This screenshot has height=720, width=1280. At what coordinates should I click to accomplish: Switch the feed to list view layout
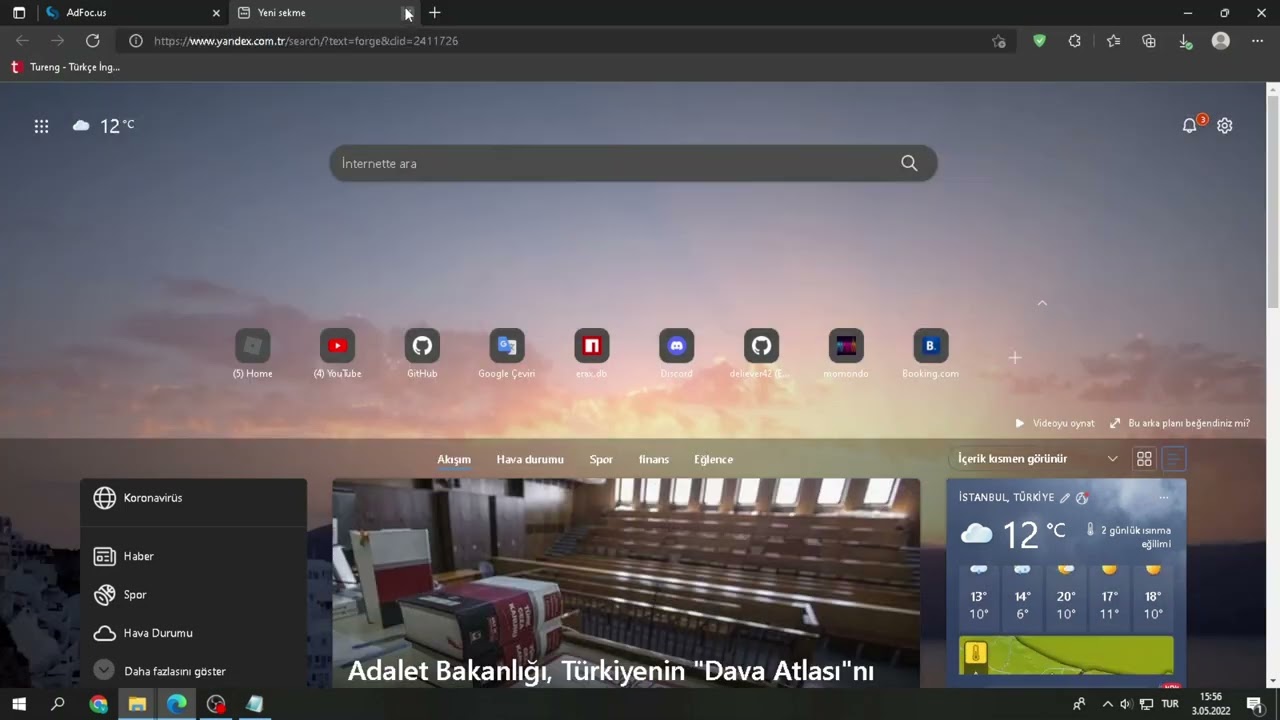[x=1174, y=459]
